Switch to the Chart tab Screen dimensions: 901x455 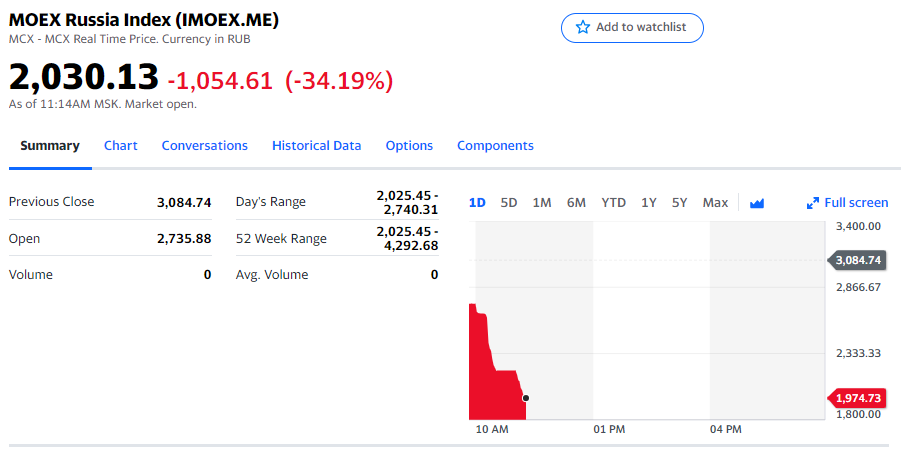pos(121,146)
